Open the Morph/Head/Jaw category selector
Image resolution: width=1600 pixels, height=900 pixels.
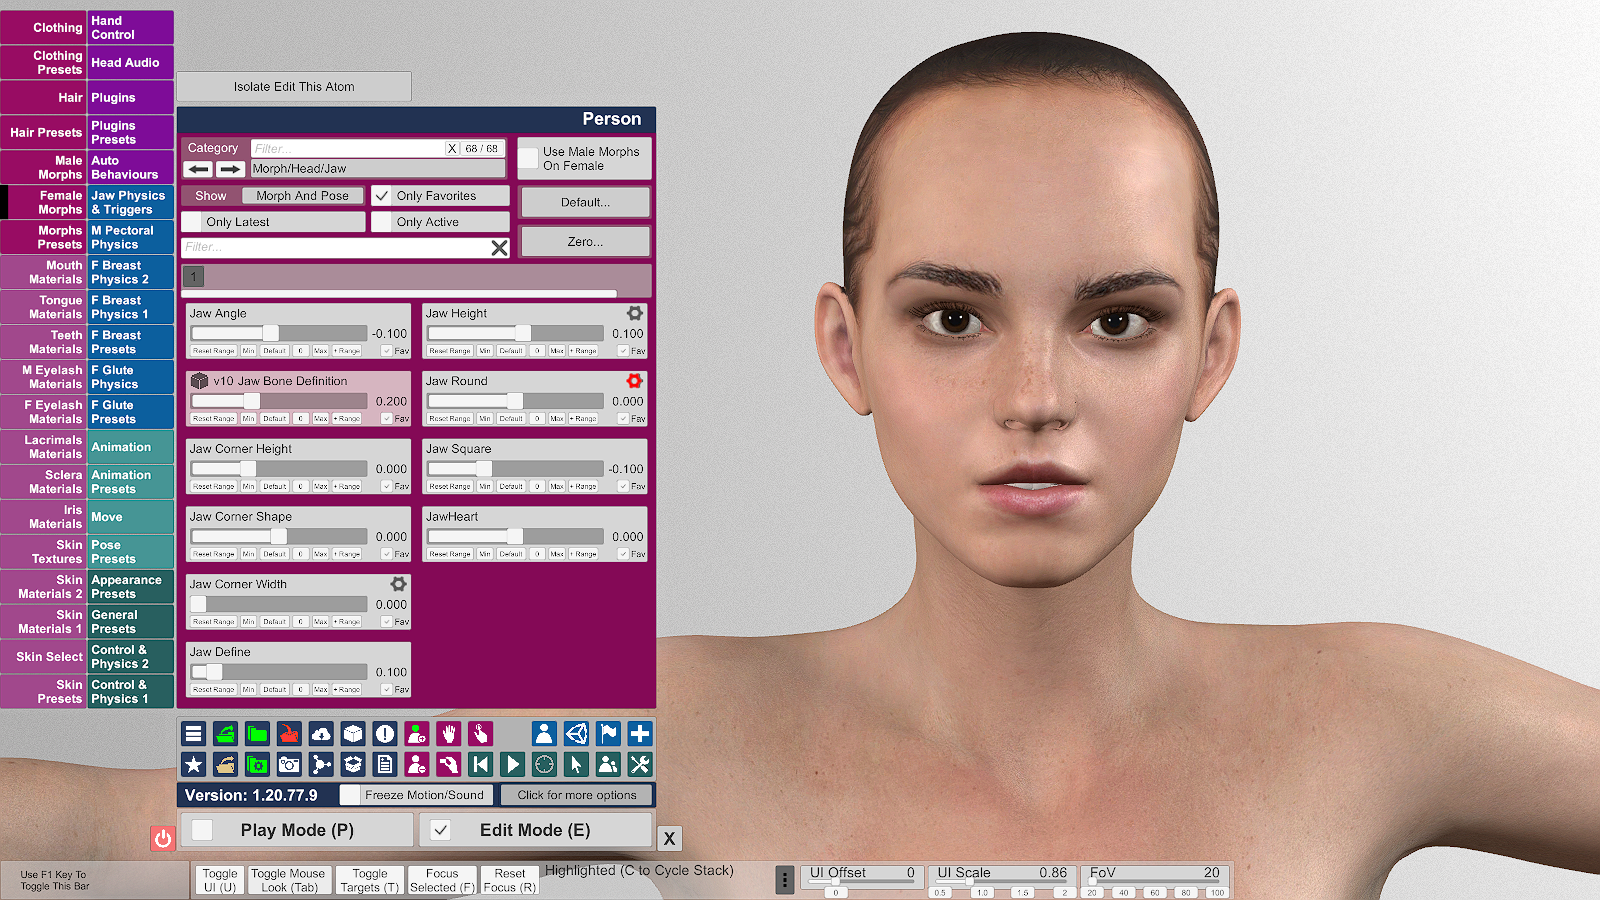[378, 169]
